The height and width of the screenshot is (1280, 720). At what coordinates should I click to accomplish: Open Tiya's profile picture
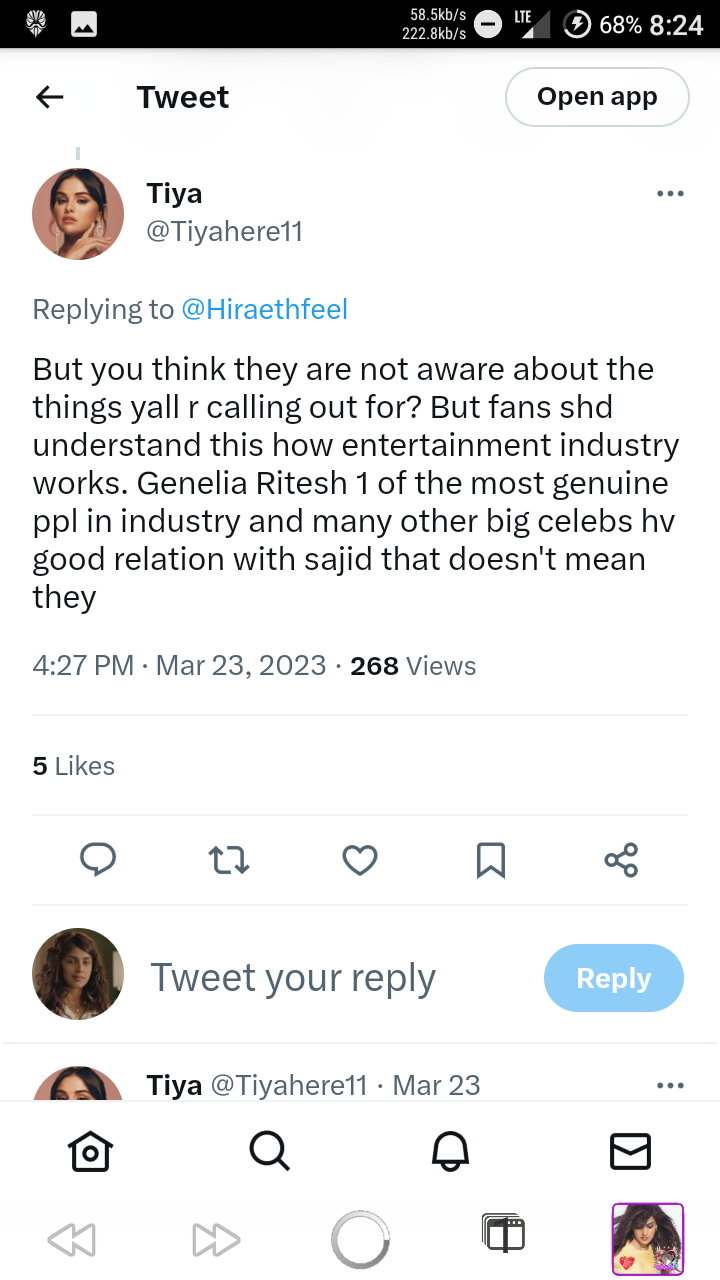coord(78,214)
